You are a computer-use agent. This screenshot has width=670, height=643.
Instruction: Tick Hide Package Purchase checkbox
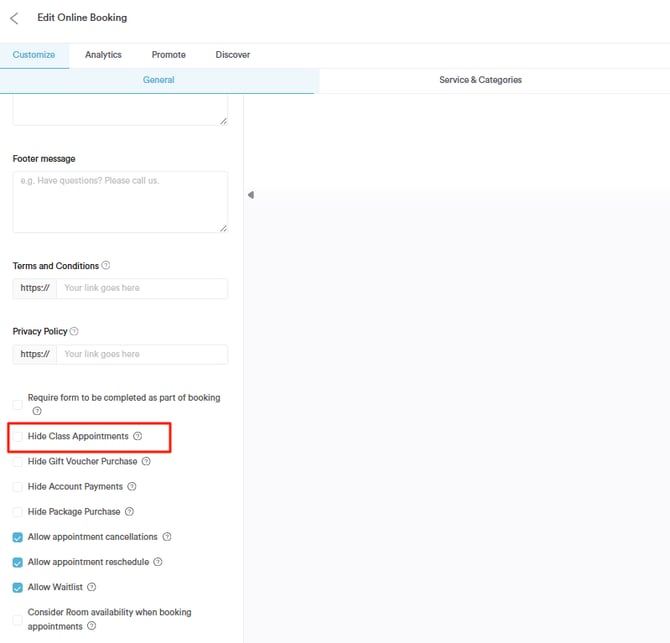[18, 512]
